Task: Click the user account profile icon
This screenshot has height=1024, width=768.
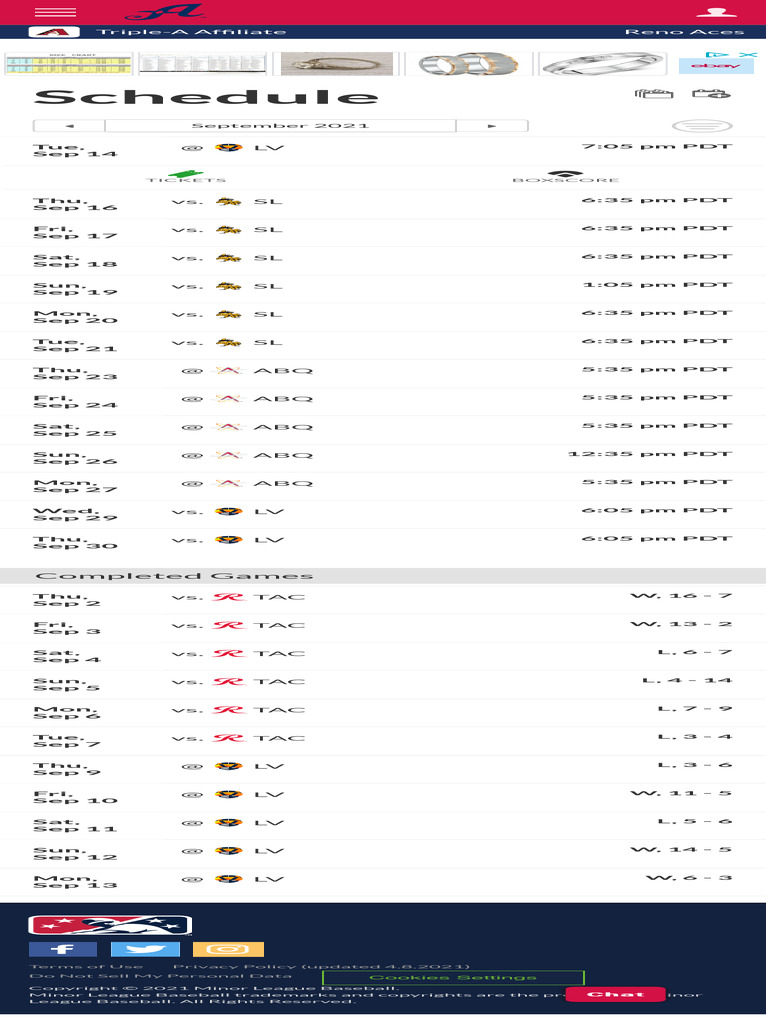Action: click(715, 12)
